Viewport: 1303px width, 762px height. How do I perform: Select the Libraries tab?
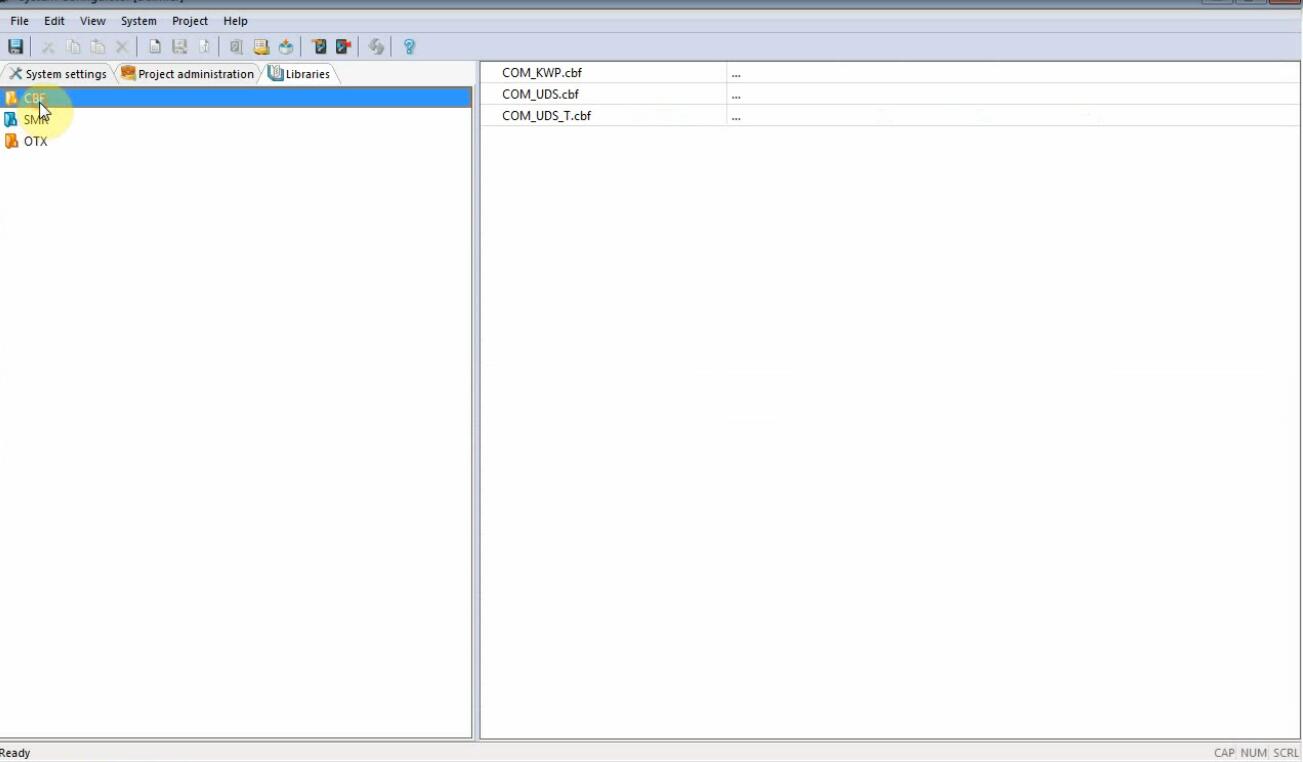pos(299,74)
